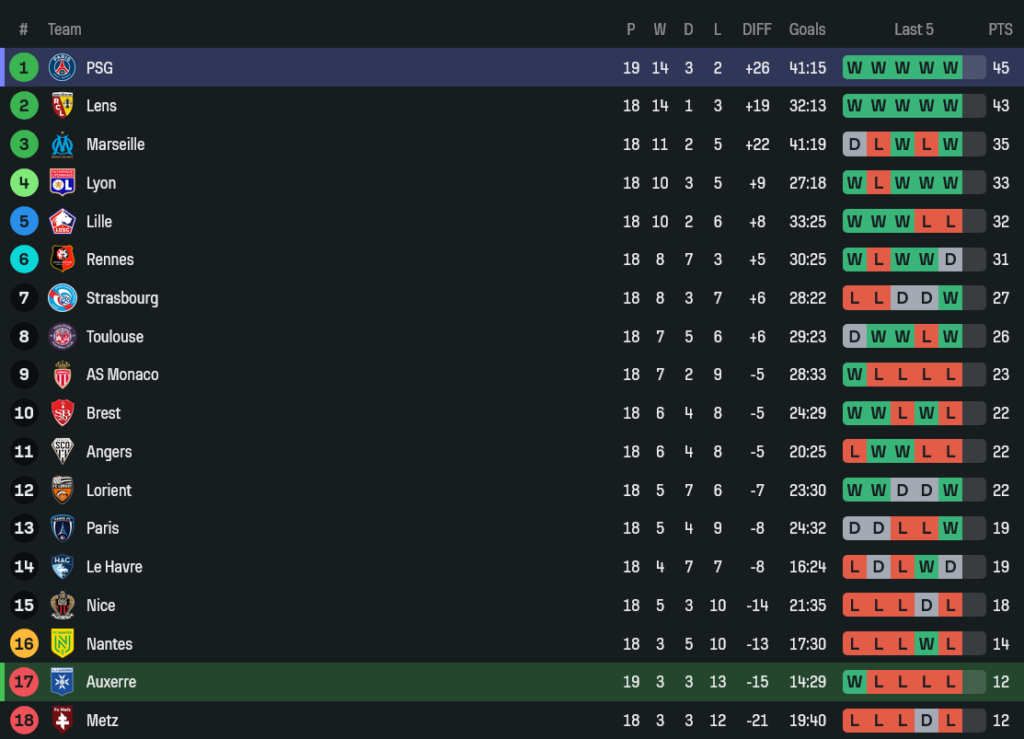Image resolution: width=1024 pixels, height=739 pixels.
Task: Click the Lille club crest icon
Action: point(62,222)
